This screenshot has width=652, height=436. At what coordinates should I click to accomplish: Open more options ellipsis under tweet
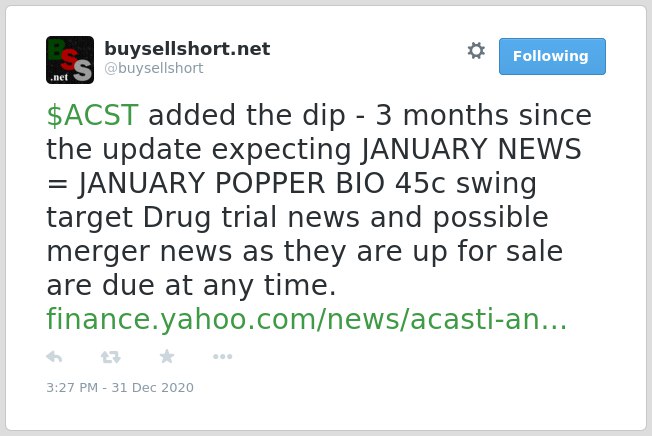tap(222, 357)
